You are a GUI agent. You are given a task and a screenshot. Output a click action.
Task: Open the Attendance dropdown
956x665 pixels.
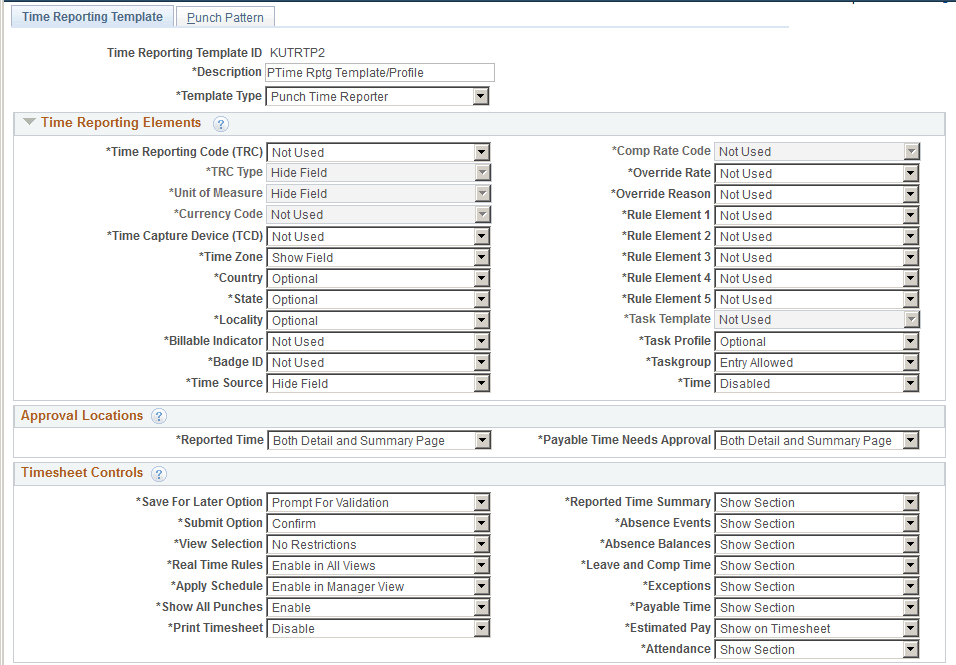click(911, 649)
